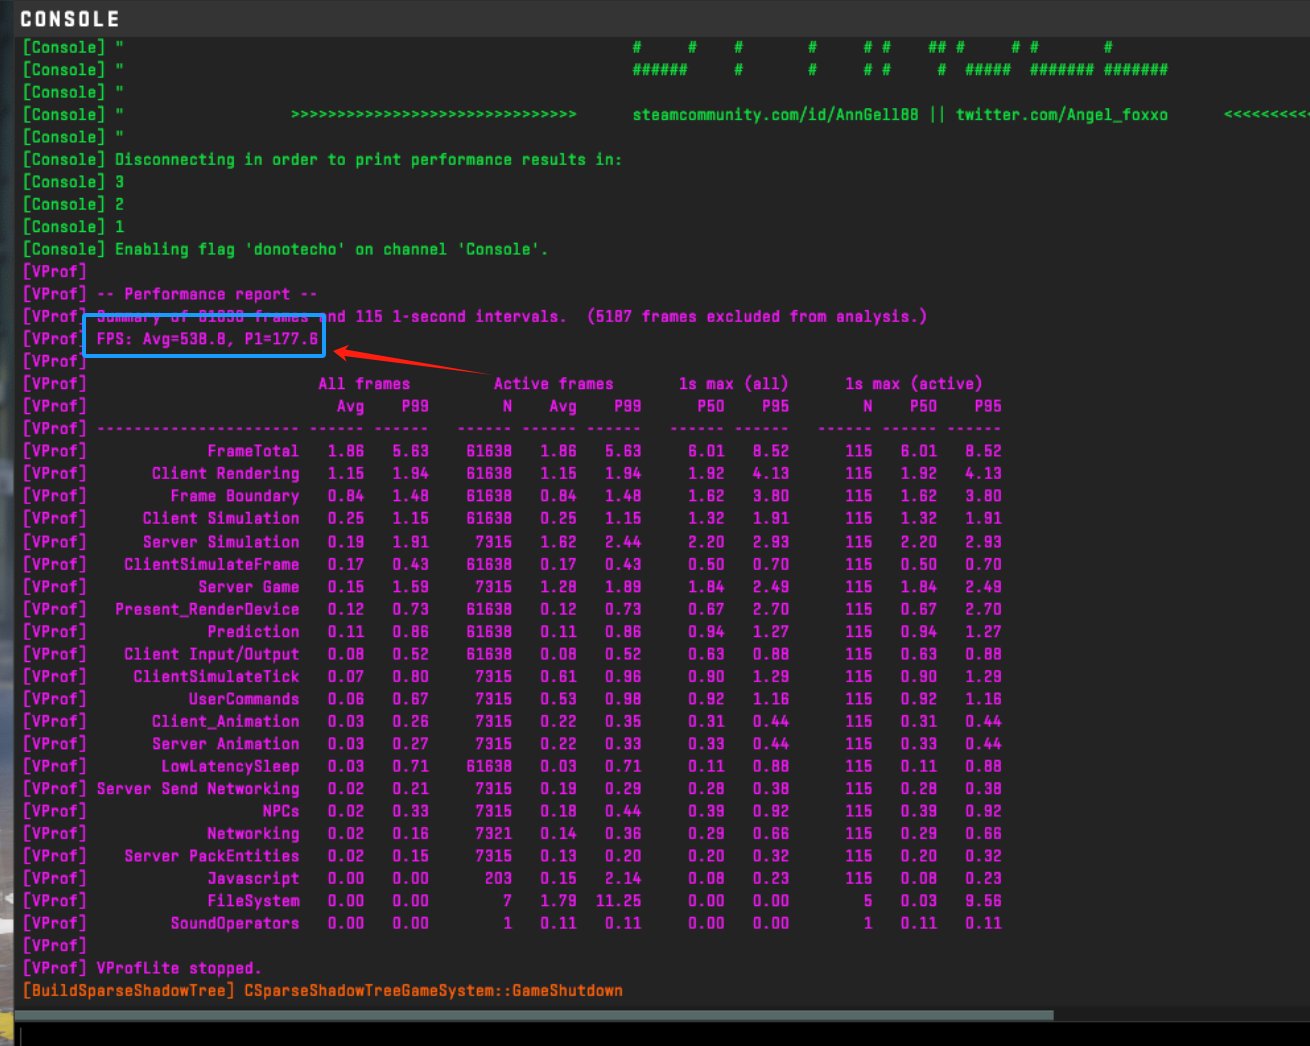This screenshot has width=1310, height=1046.
Task: Select the Javascript row label
Action: click(253, 878)
